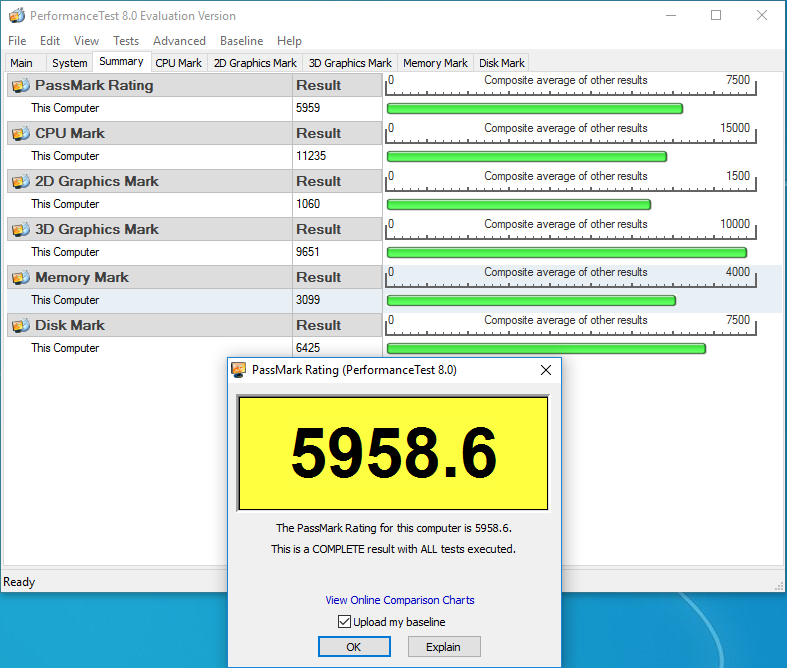Open the 3D Graphics Mark tab
Viewport: 787px width, 668px height.
tap(350, 63)
